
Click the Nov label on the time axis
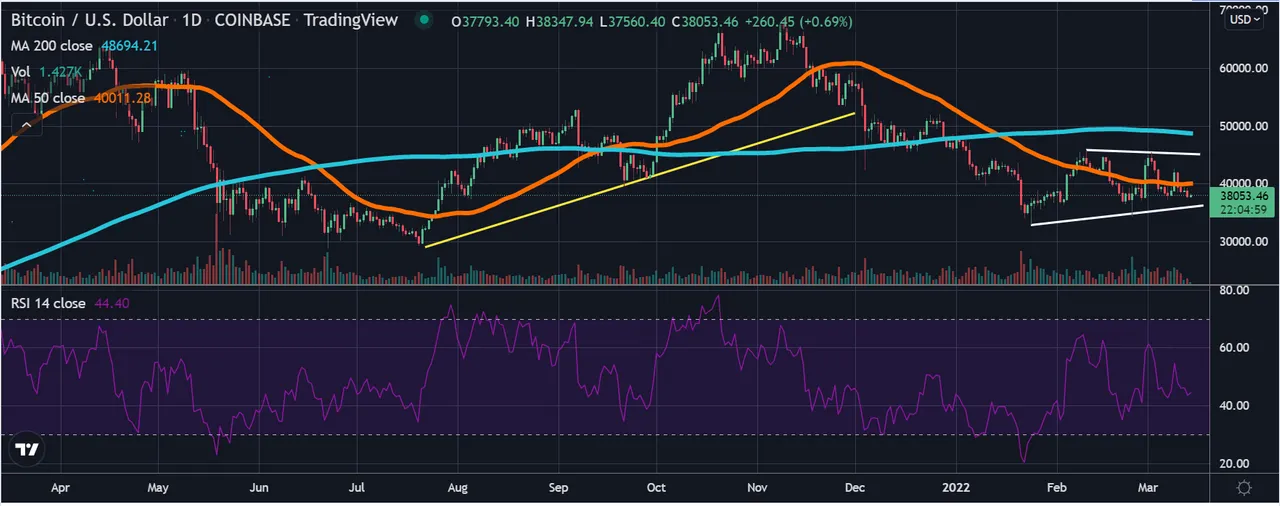pos(757,489)
